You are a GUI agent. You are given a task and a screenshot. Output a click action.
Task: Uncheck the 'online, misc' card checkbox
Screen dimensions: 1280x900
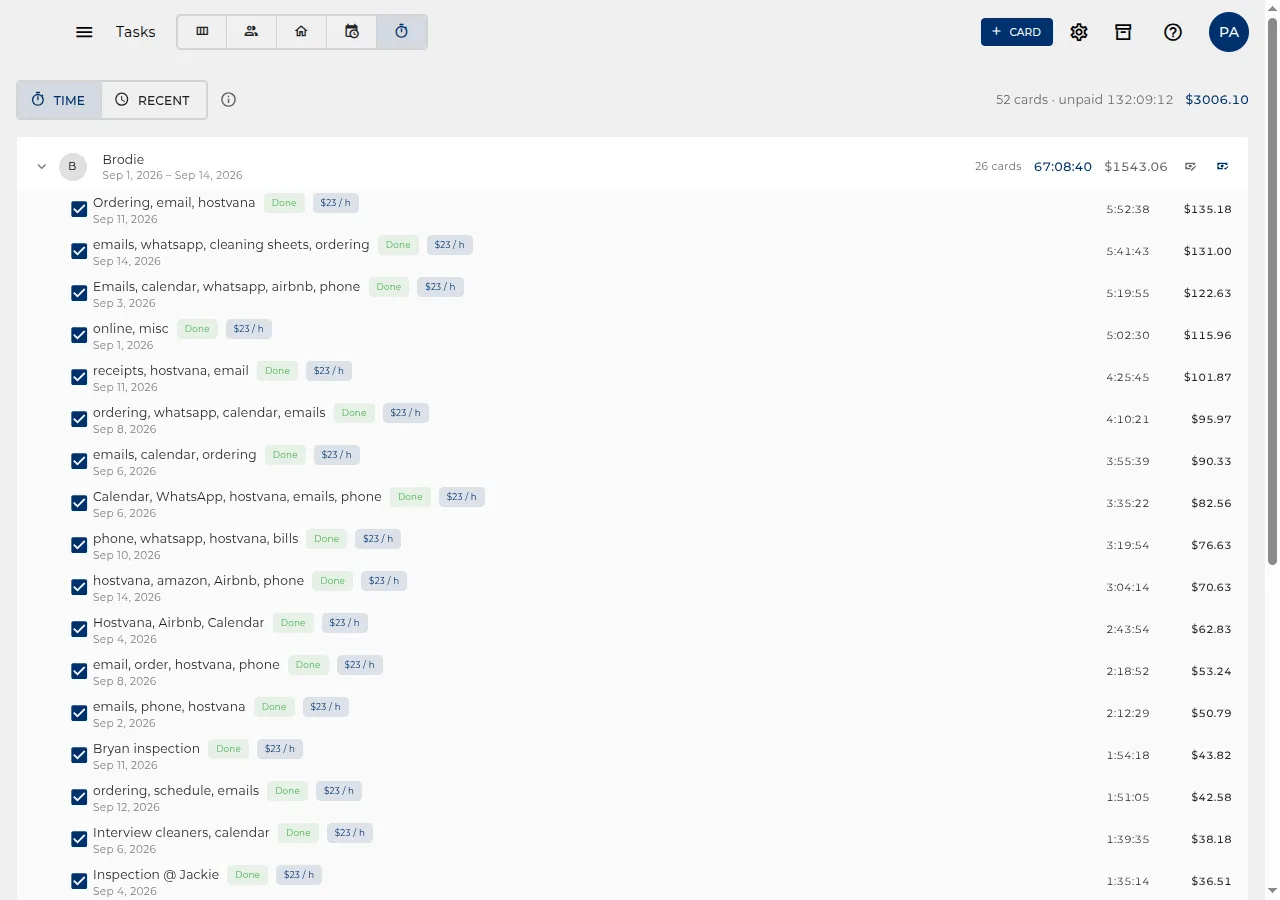point(79,335)
